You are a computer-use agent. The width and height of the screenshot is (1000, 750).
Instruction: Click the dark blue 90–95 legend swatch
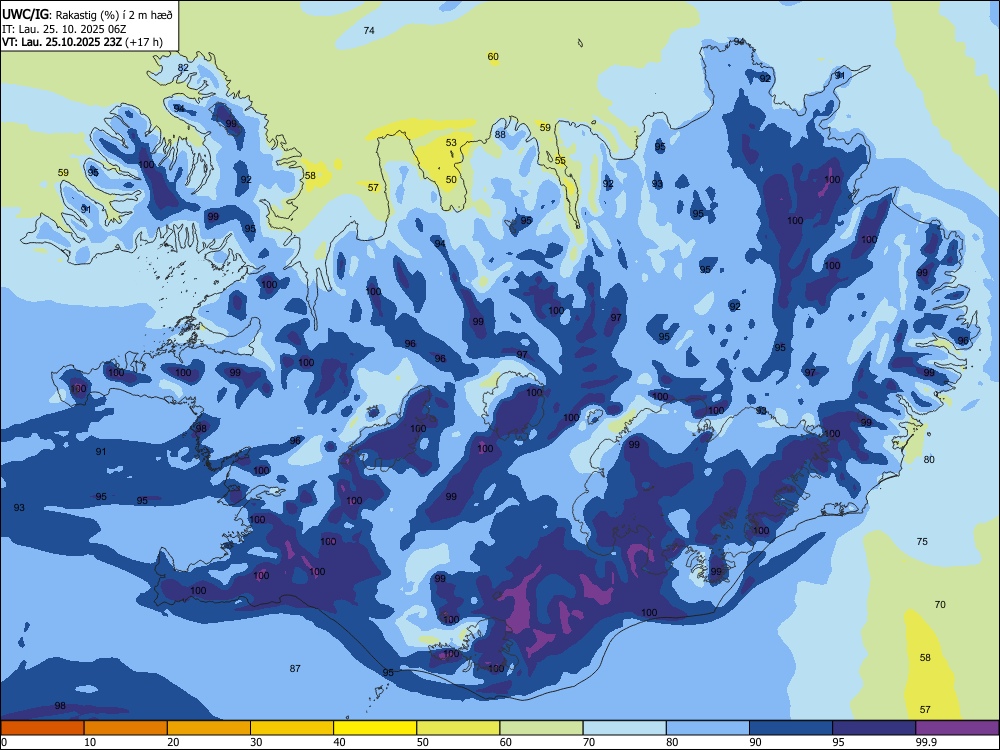[791, 728]
